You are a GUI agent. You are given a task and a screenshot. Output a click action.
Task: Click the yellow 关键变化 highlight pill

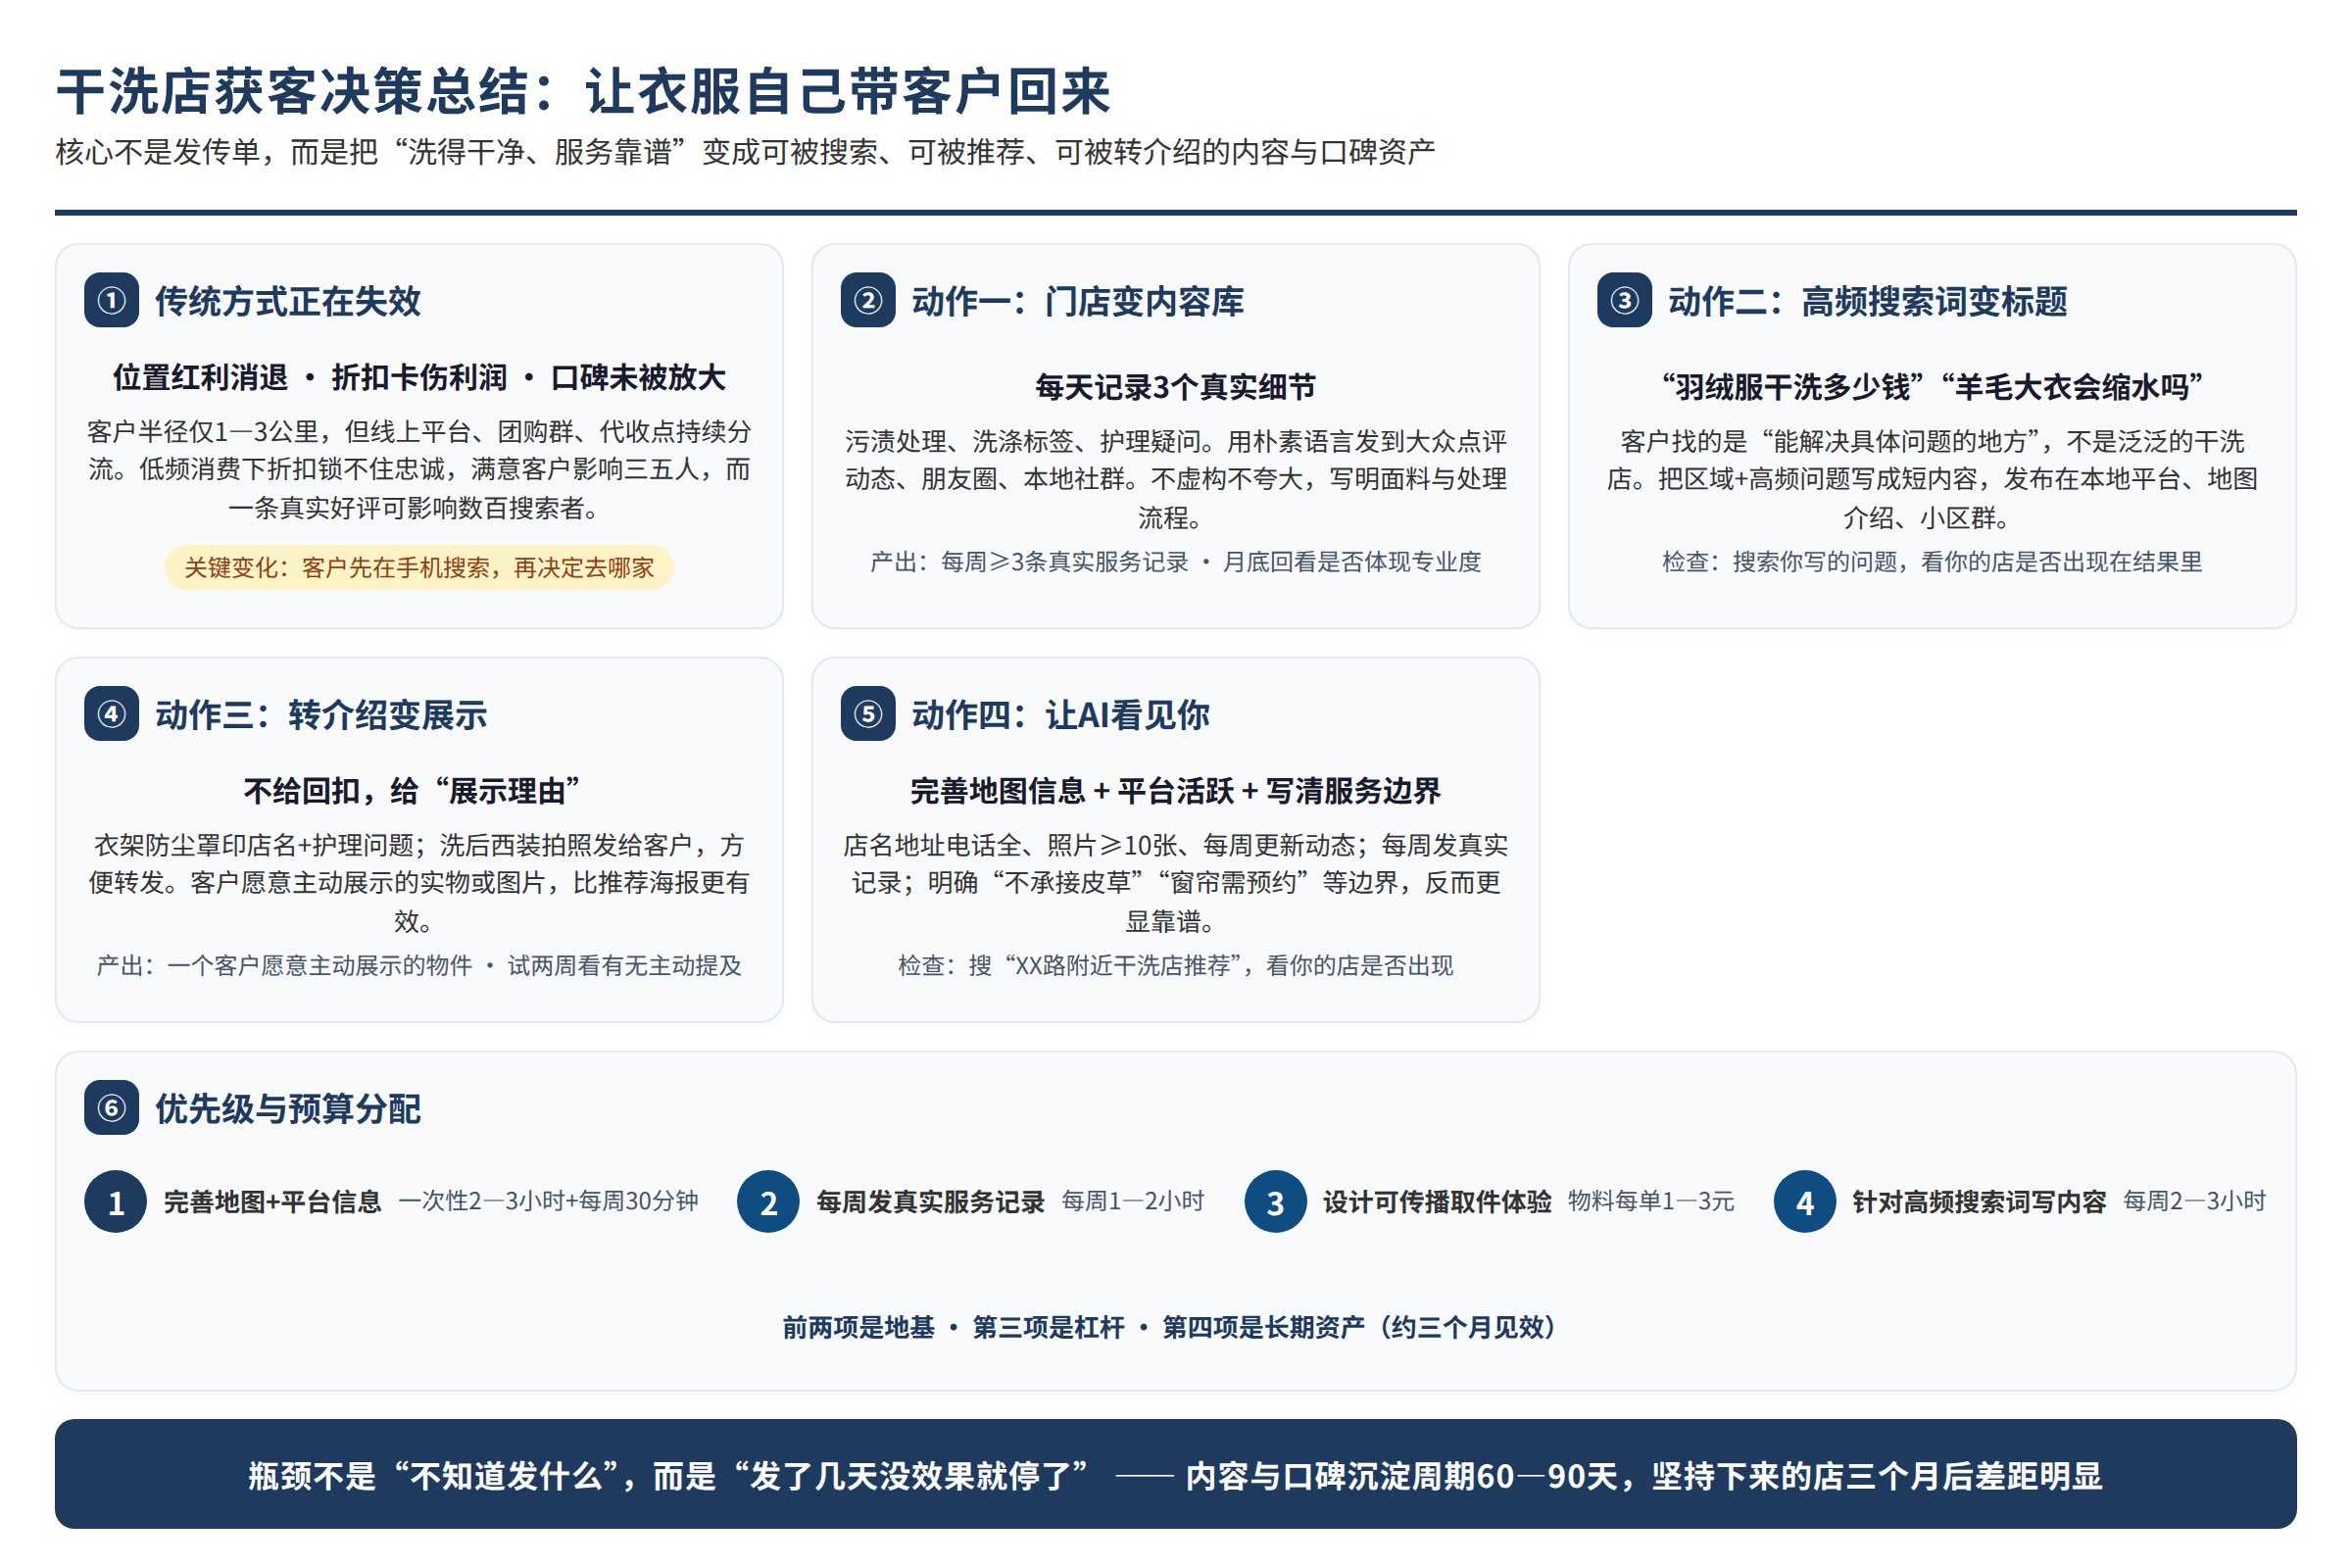419,568
